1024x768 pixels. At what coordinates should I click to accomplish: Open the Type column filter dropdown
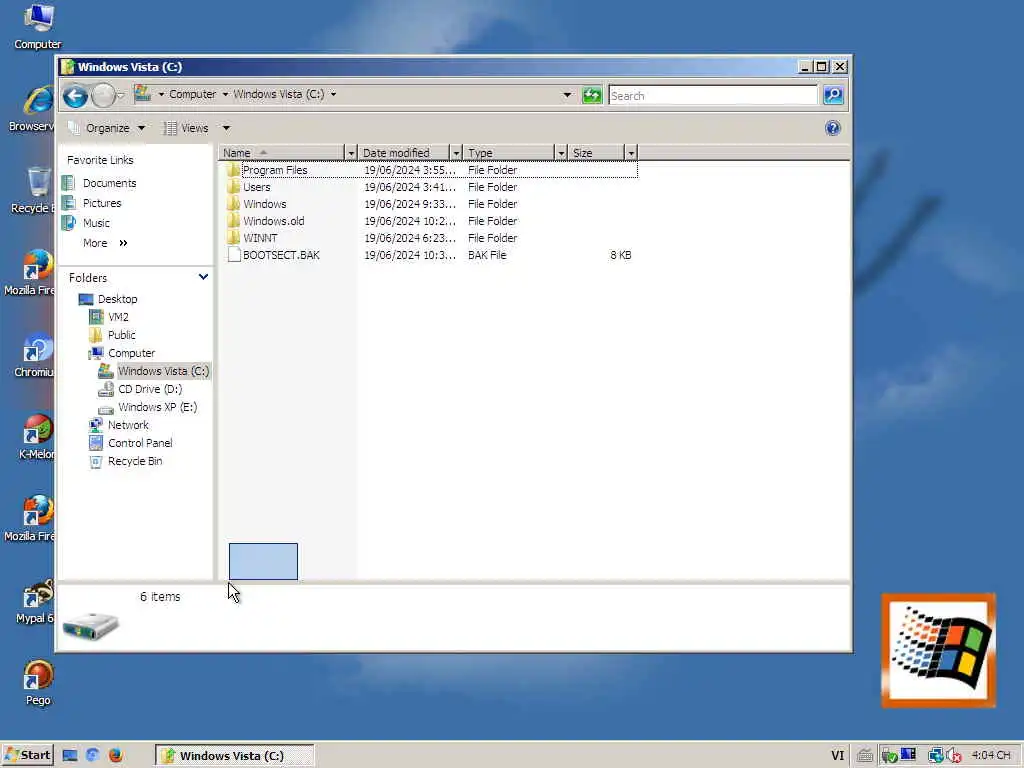[x=560, y=153]
